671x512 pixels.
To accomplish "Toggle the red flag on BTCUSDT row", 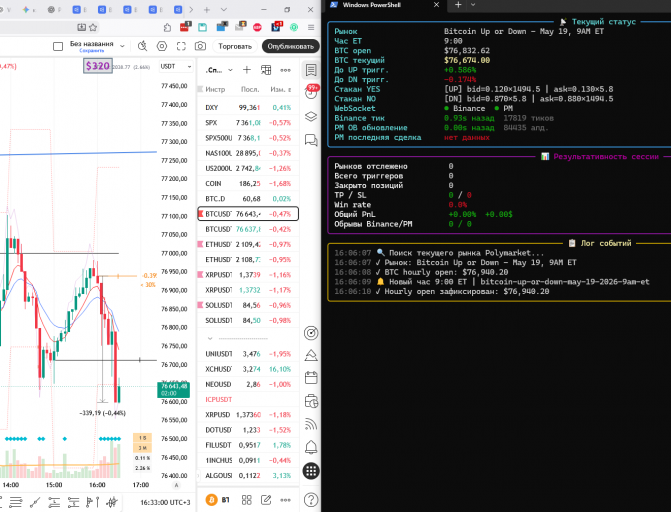I will point(201,214).
